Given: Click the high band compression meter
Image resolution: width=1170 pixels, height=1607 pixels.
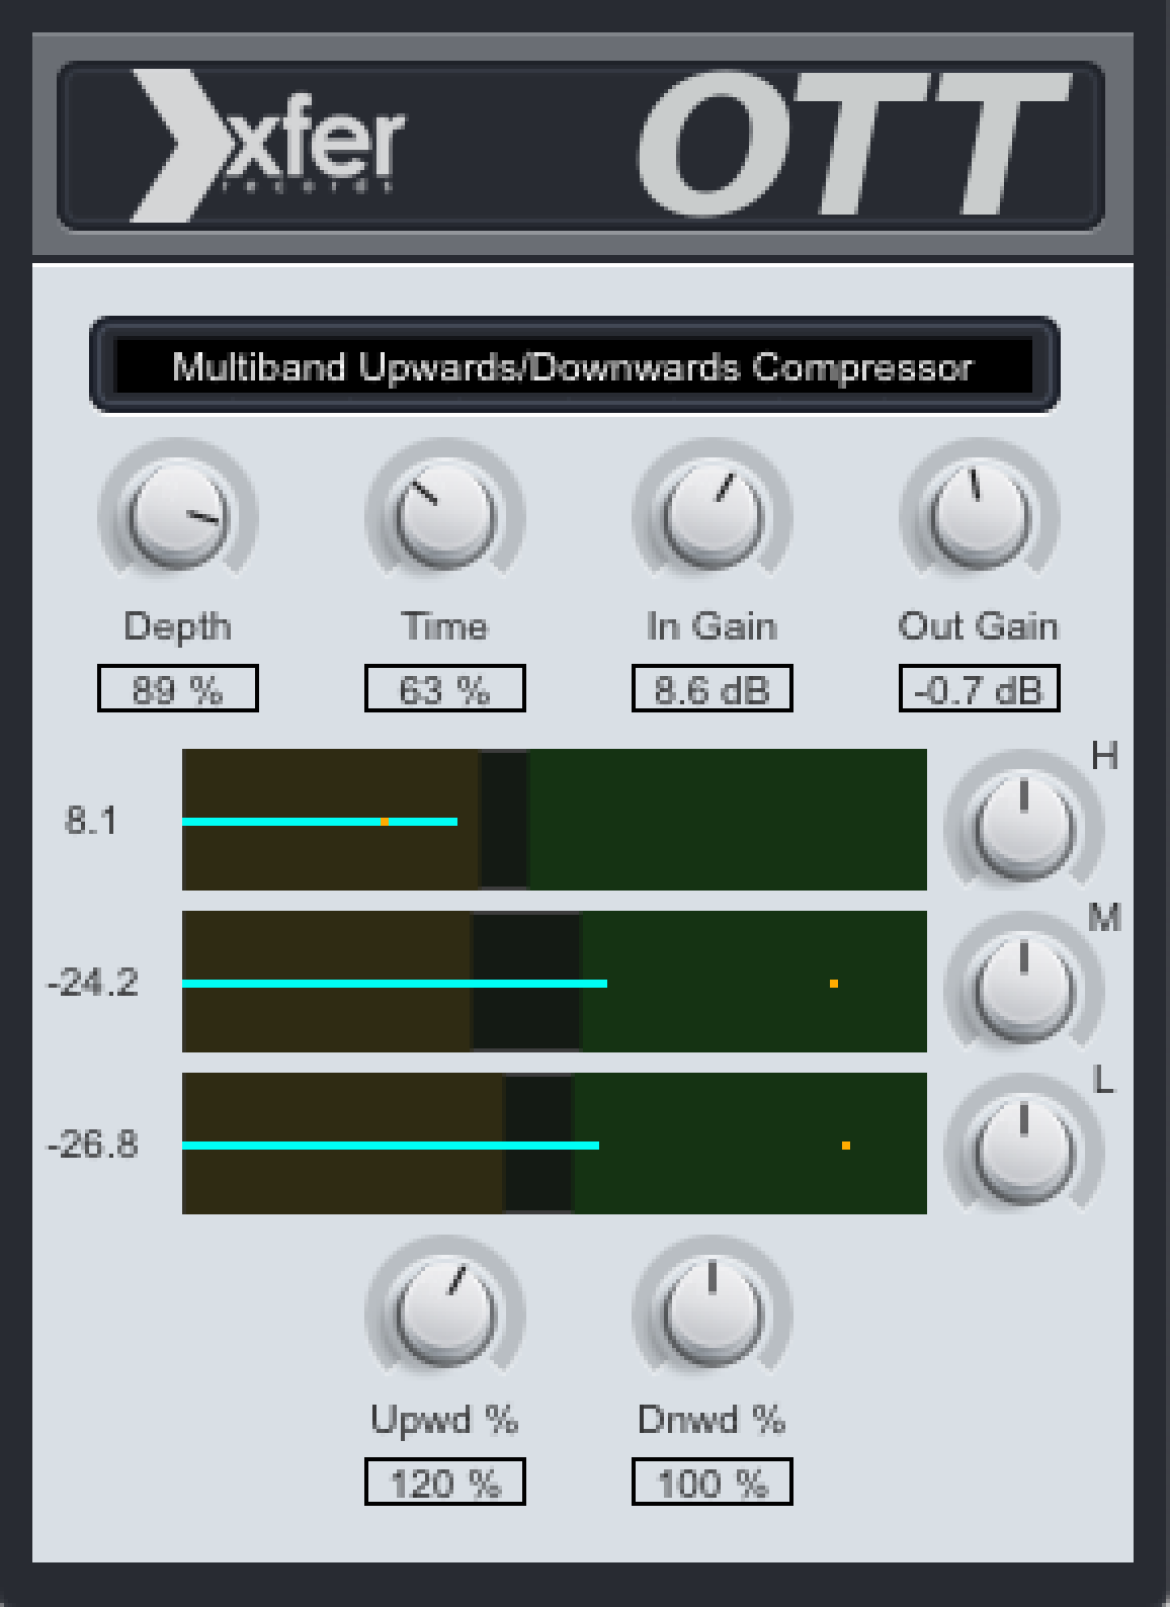Looking at the screenshot, I should pyautogui.click(x=554, y=820).
